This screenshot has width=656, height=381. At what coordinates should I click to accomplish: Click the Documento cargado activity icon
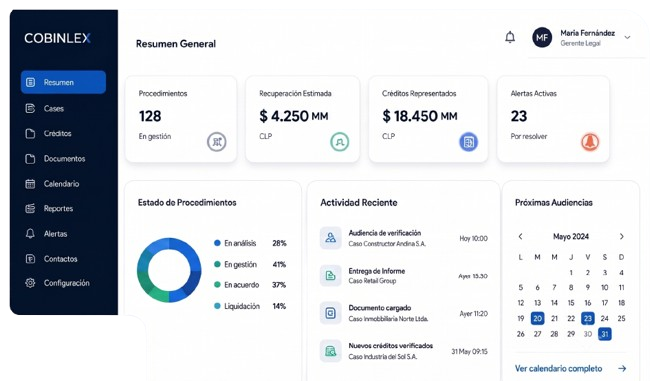pyautogui.click(x=331, y=313)
